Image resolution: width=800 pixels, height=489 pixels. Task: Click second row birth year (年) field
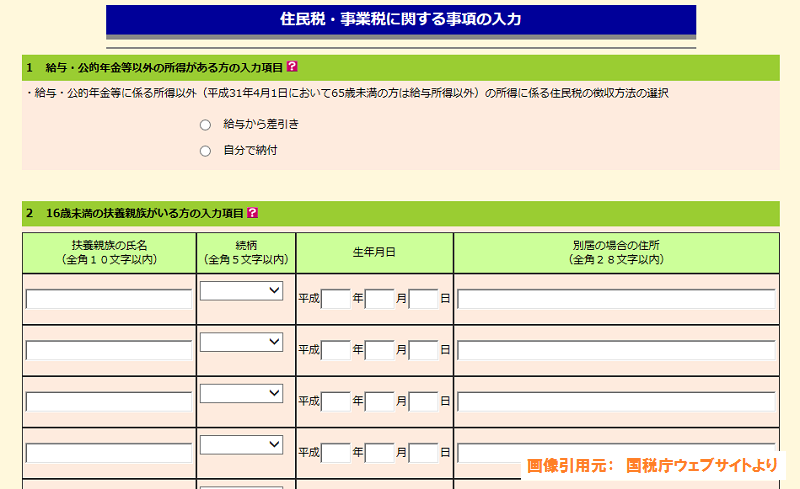(336, 351)
